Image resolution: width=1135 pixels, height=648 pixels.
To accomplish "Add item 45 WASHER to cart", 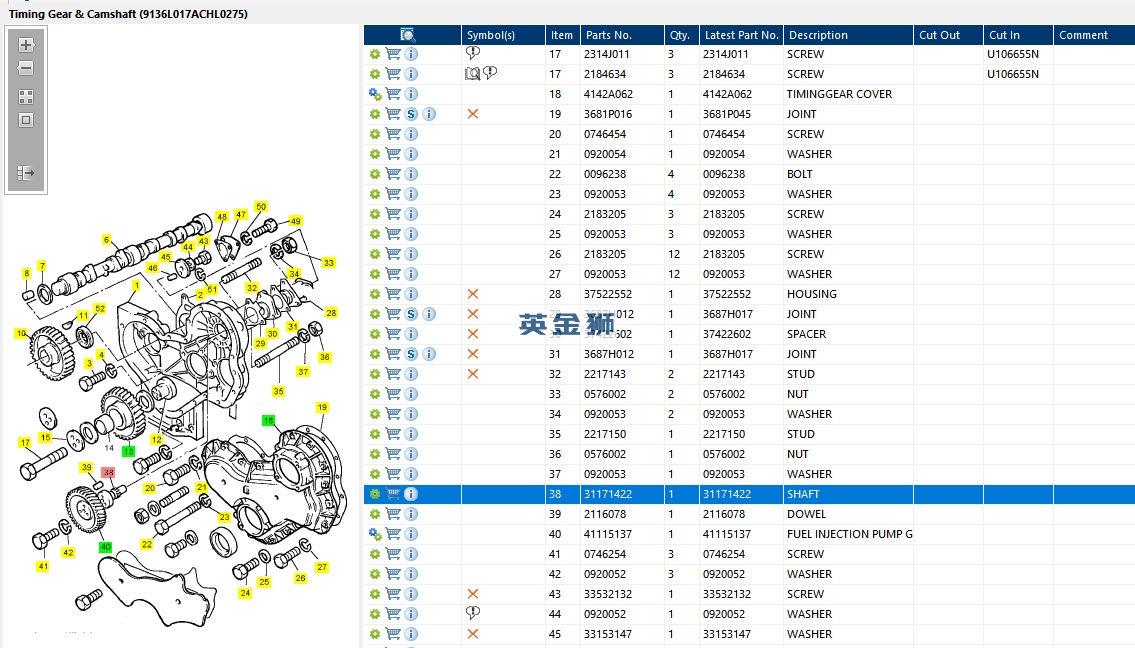I will [x=393, y=634].
